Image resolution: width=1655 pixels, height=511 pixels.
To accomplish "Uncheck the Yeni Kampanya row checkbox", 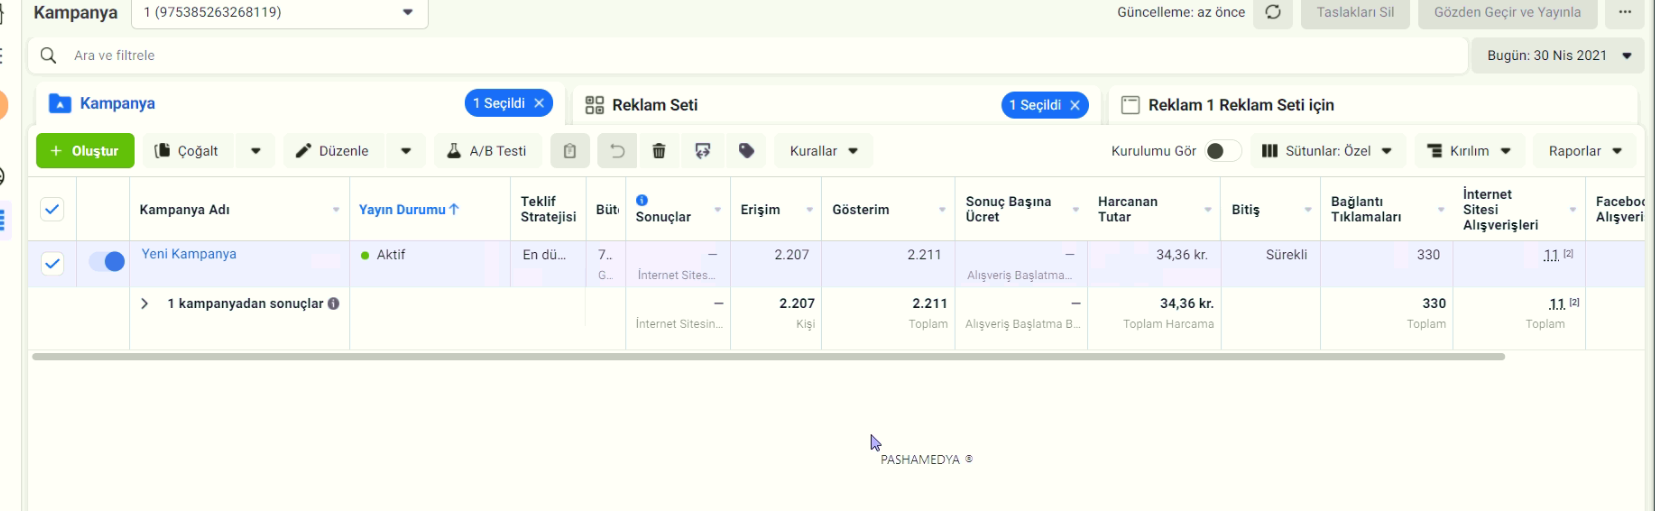I will [x=52, y=263].
